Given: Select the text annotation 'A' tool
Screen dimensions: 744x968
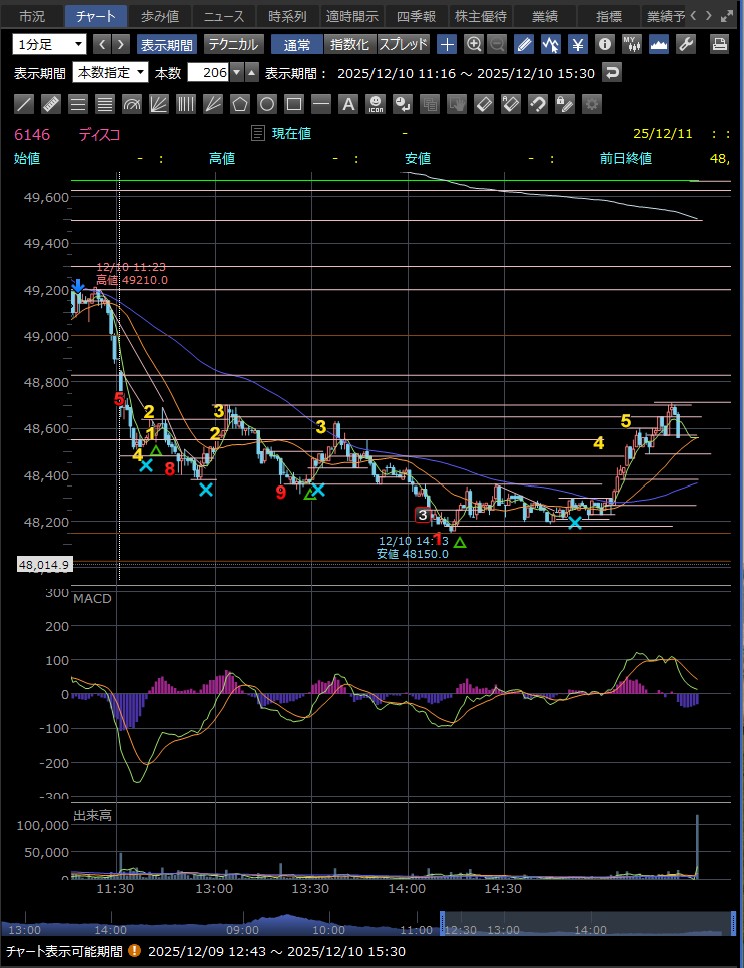Looking at the screenshot, I should click(x=348, y=104).
